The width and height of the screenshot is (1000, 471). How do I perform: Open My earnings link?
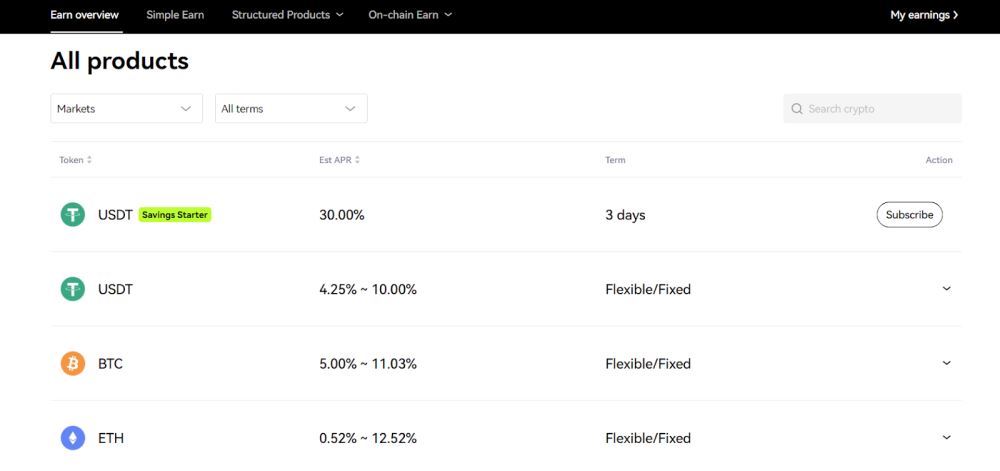pyautogui.click(x=924, y=15)
